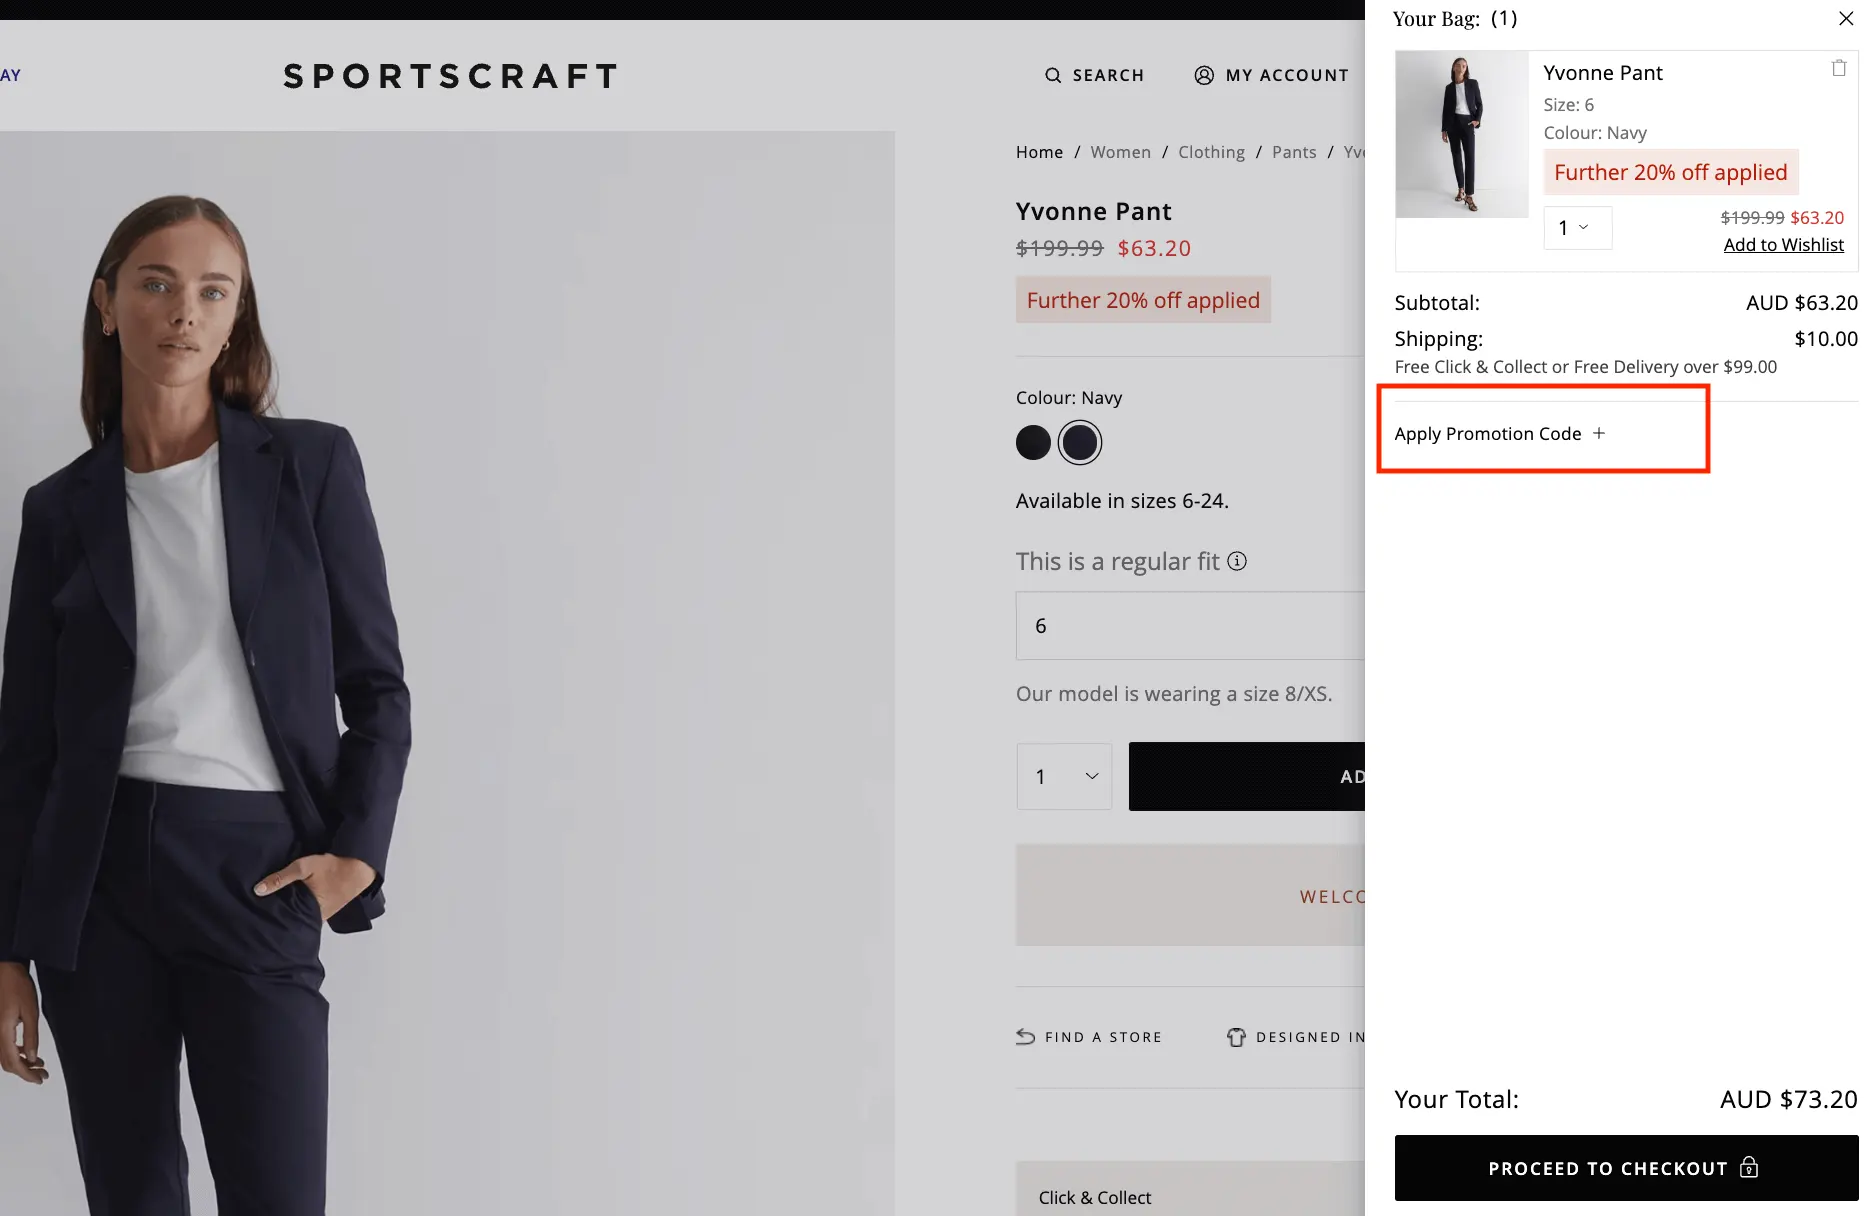Image resolution: width=1876 pixels, height=1216 pixels.
Task: Open product page quantity dropdown
Action: tap(1064, 776)
